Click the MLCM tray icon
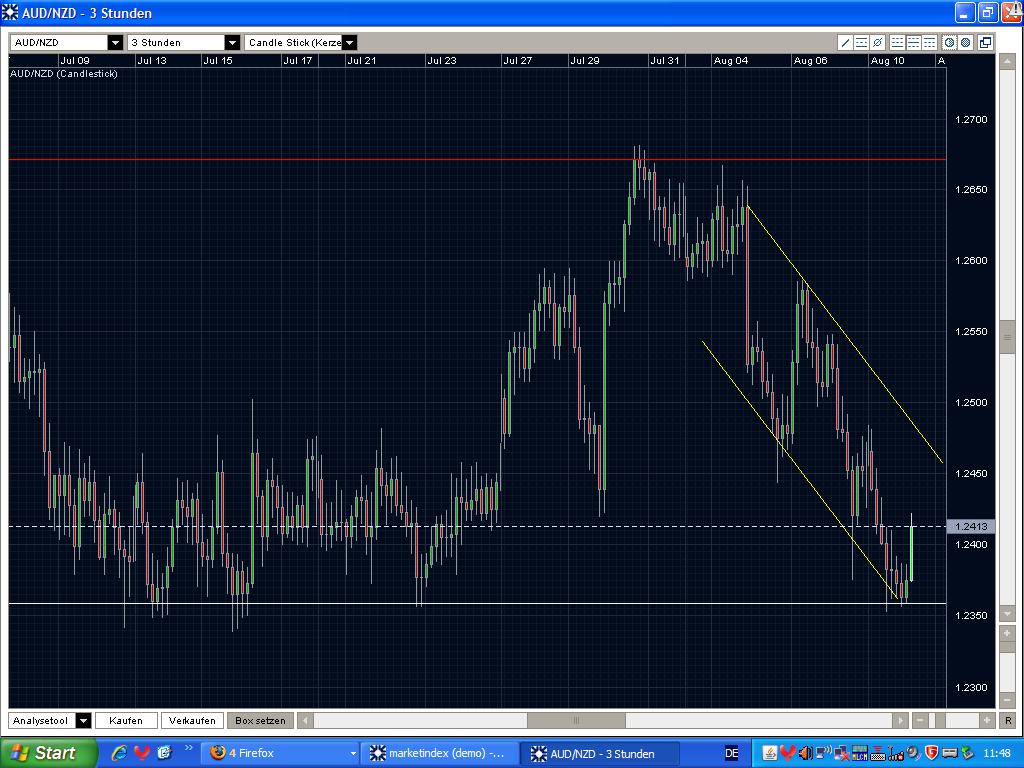 point(860,753)
